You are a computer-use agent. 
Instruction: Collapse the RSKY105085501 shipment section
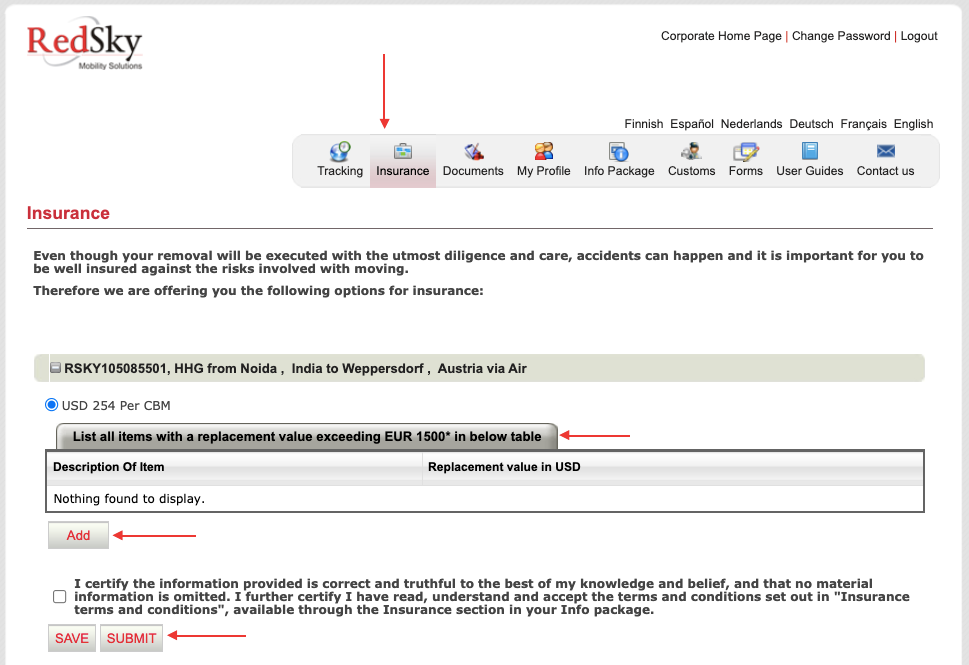[55, 368]
